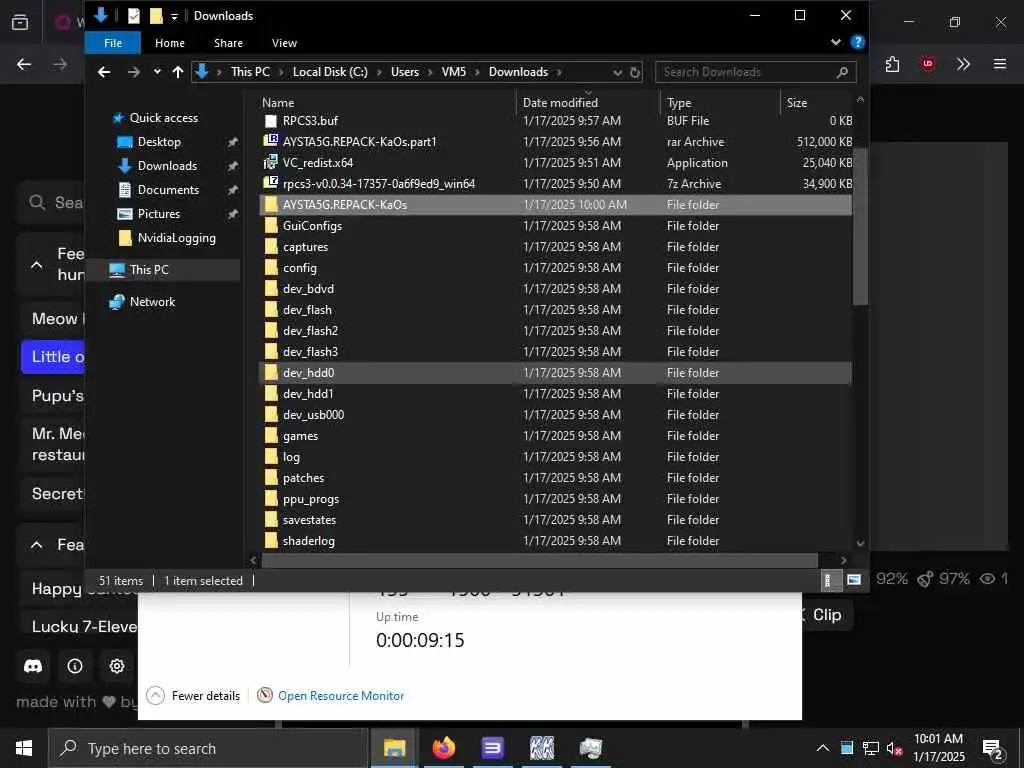Click Fewer details in Task Manager

[x=194, y=696]
